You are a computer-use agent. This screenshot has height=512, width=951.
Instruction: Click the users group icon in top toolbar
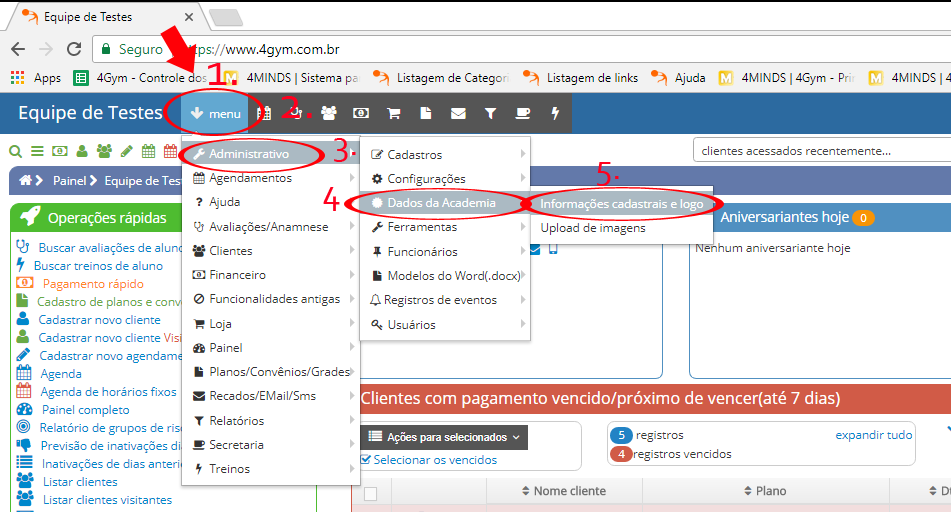tap(329, 113)
